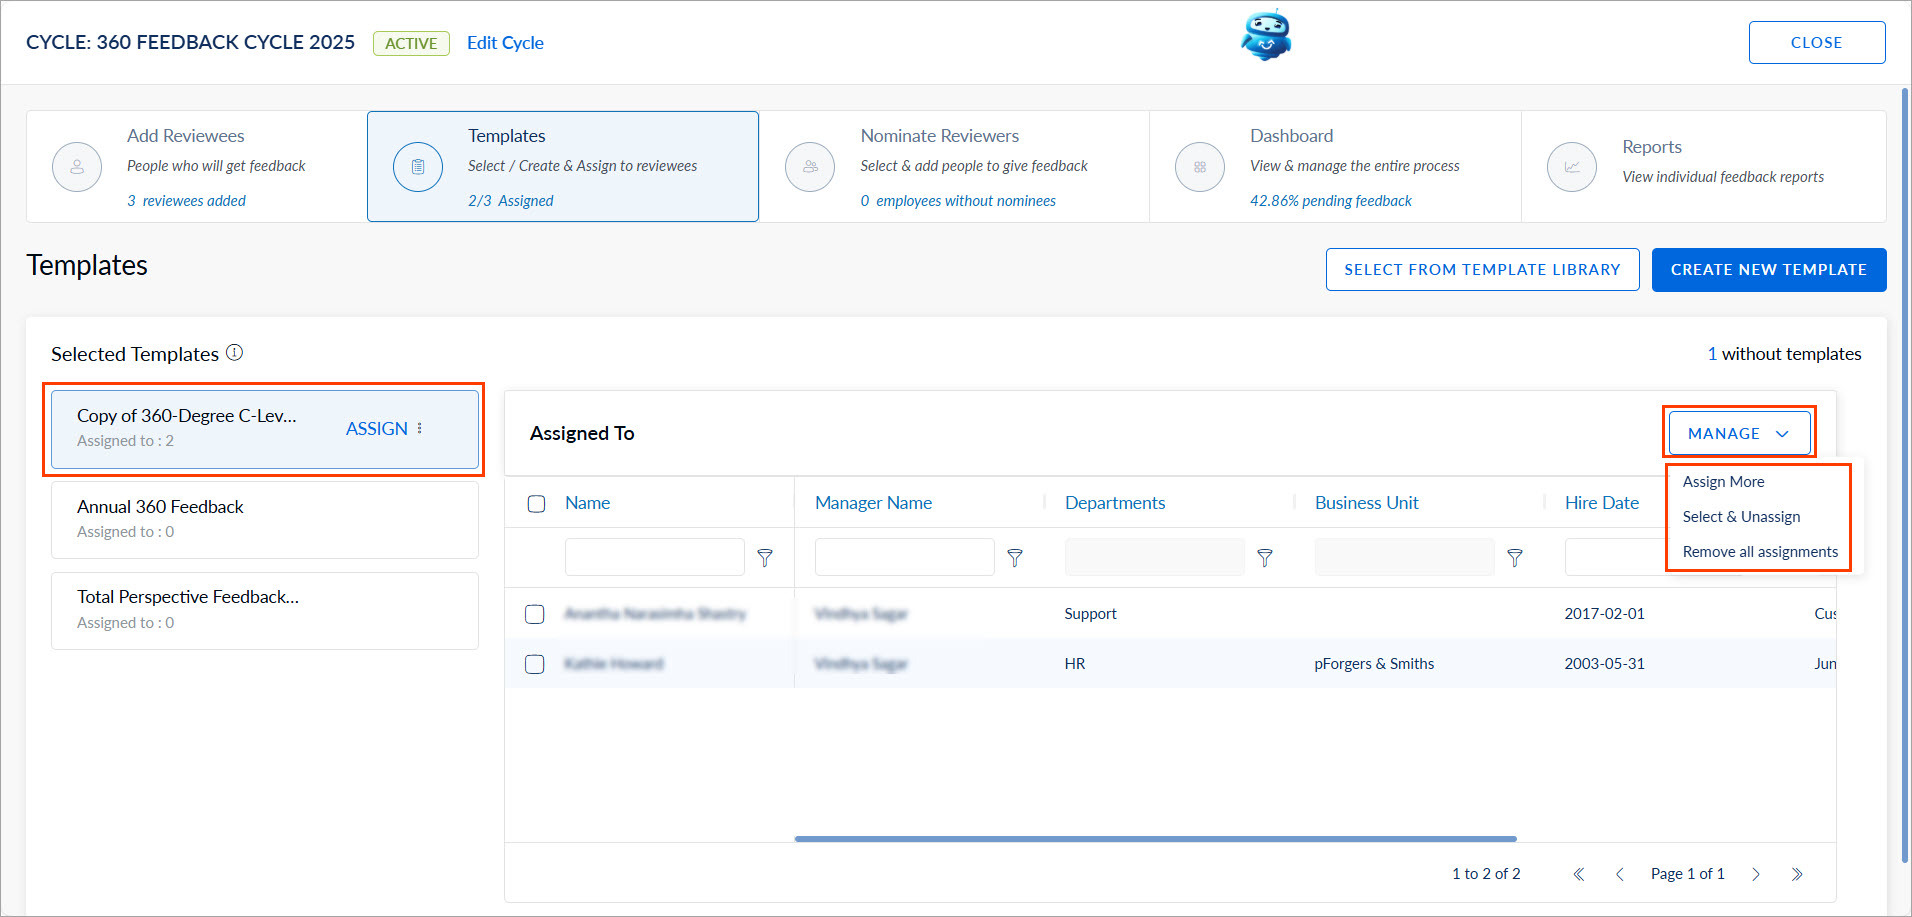
Task: Click the Name column filter icon
Action: [765, 558]
